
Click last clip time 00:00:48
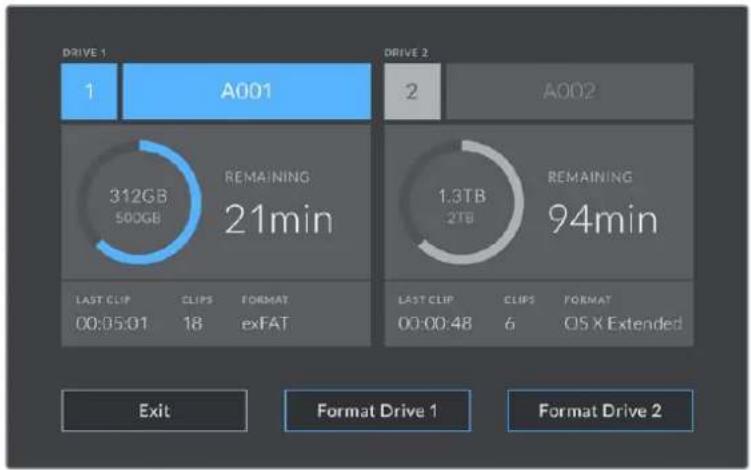(x=435, y=323)
